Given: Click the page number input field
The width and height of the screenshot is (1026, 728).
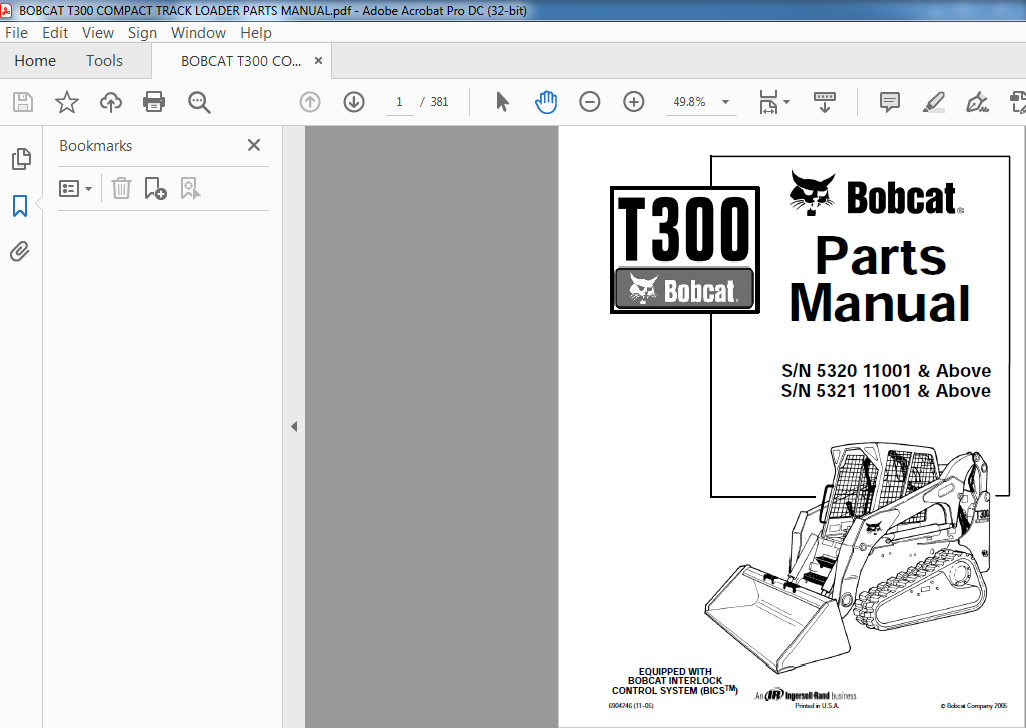Looking at the screenshot, I should click(x=399, y=102).
